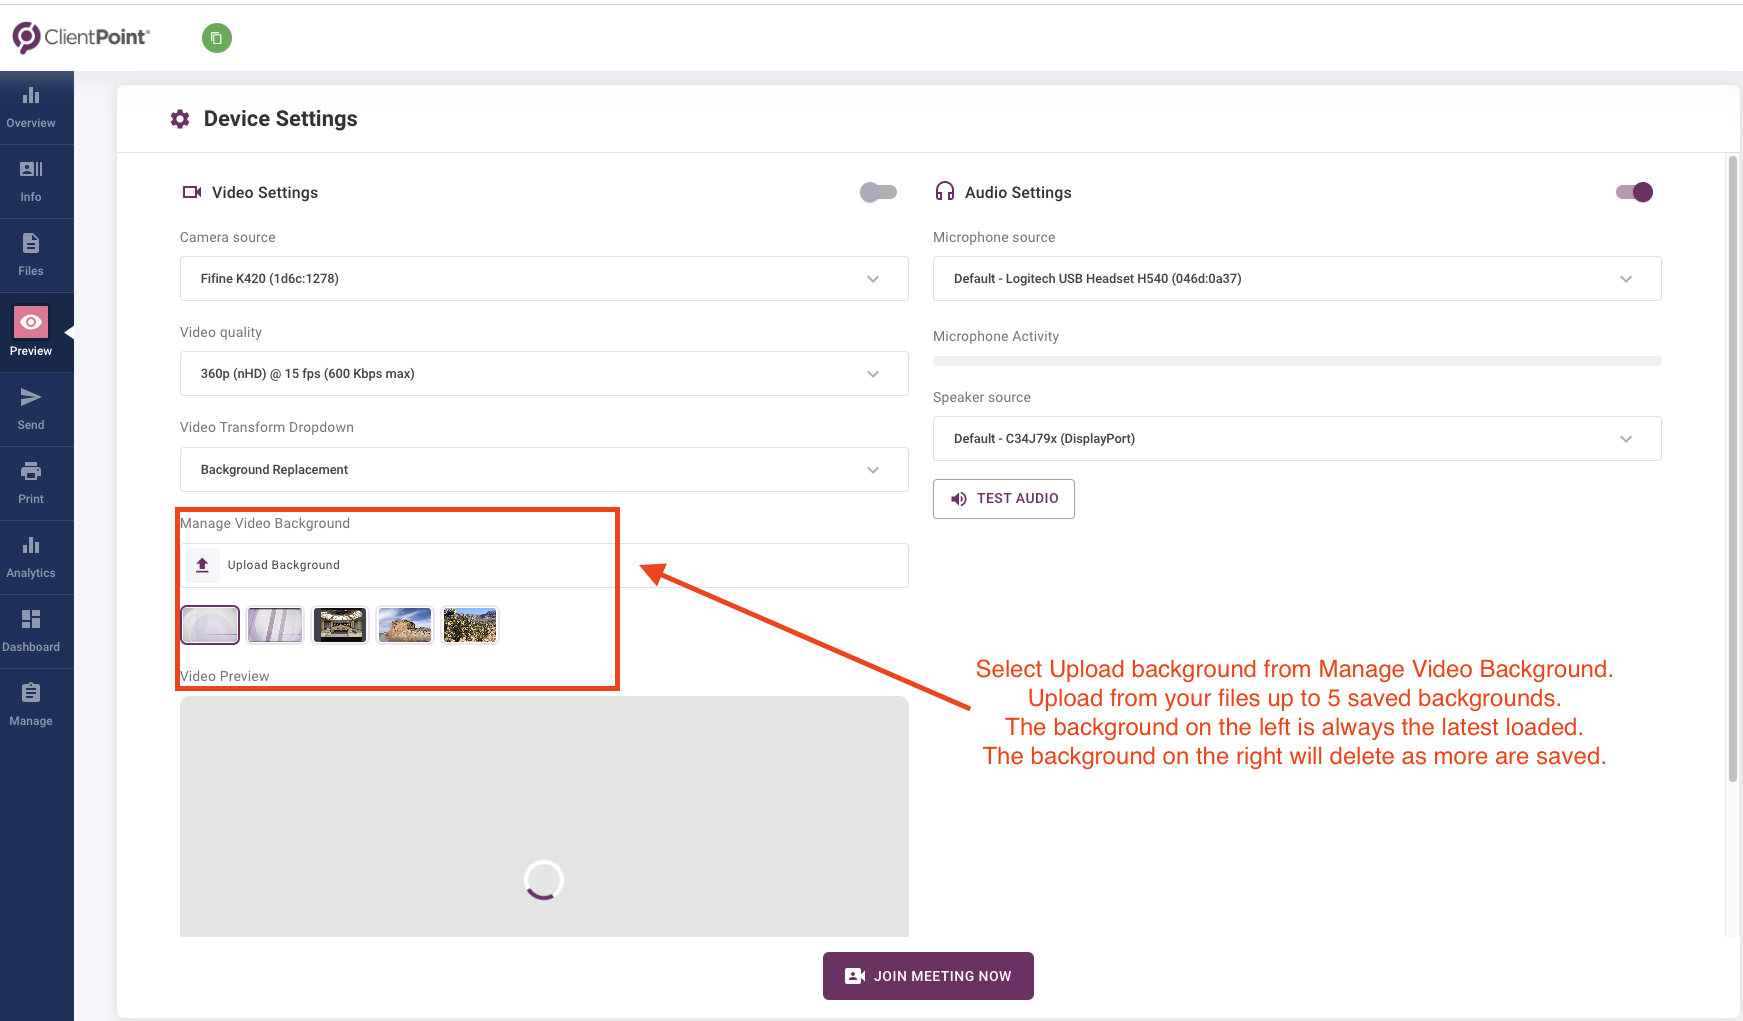Open the Overview panel in the sidebar
Viewport: 1743px width, 1021px height.
(x=31, y=105)
